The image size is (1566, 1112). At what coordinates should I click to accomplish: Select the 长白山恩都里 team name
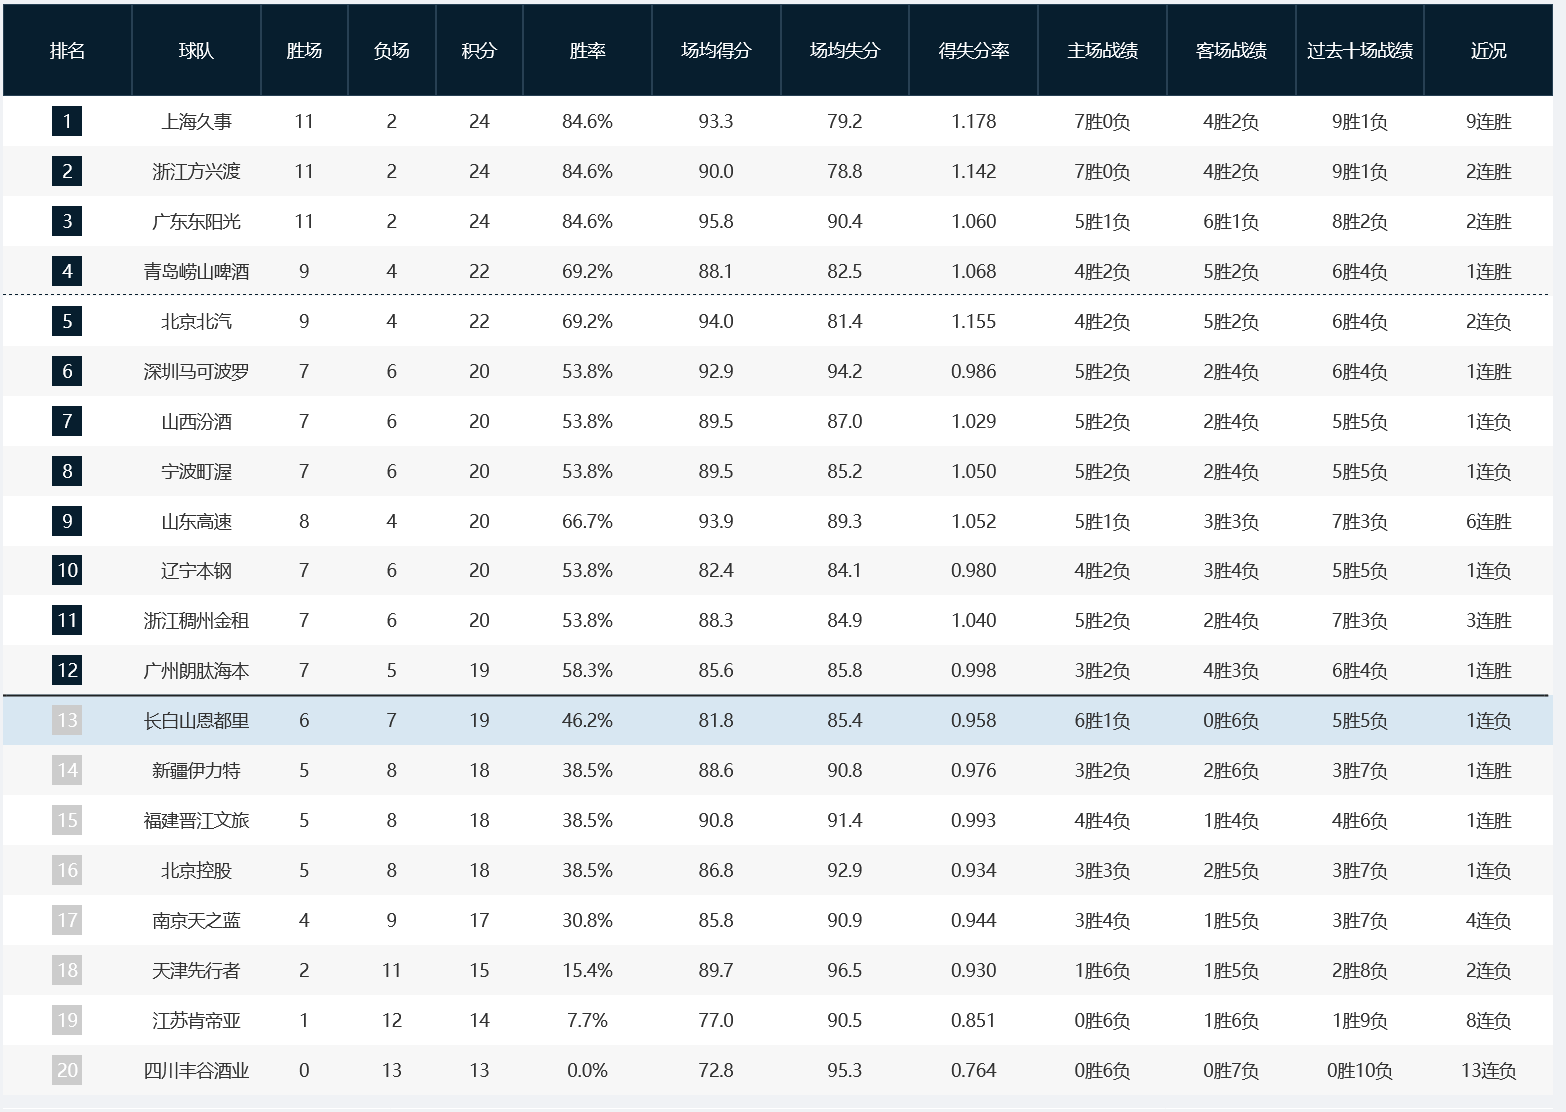[x=196, y=720]
